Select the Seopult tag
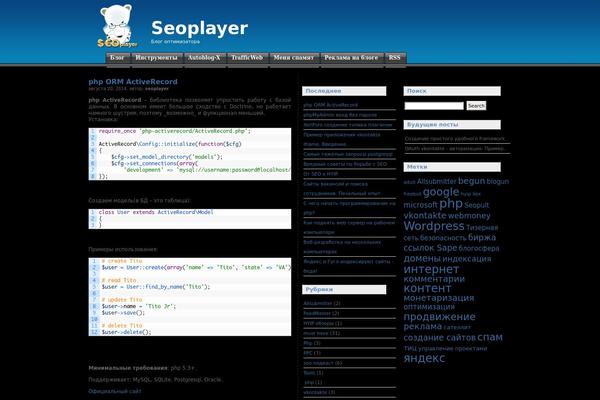This screenshot has width=600, height=400. point(476,205)
